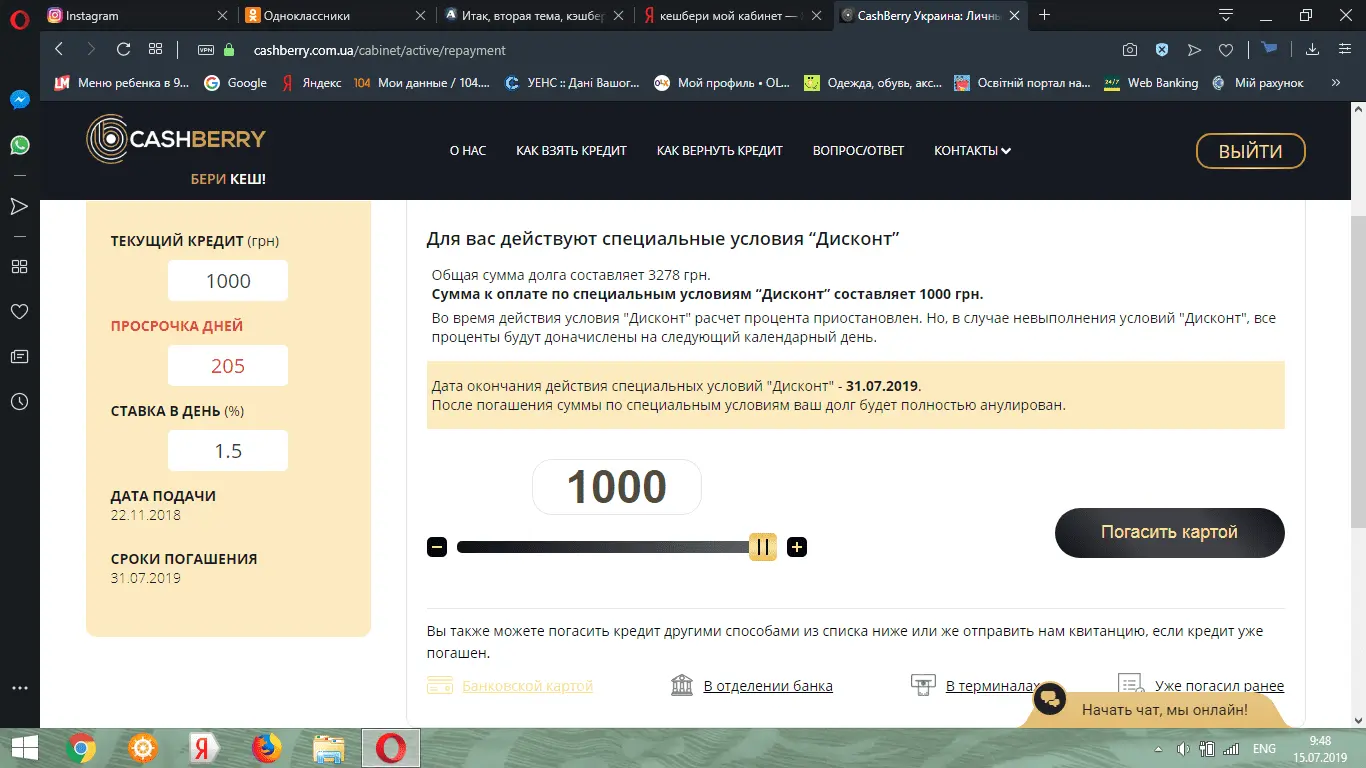
Task: Expand the КОНТАКТЫ dropdown menu
Action: 972,151
